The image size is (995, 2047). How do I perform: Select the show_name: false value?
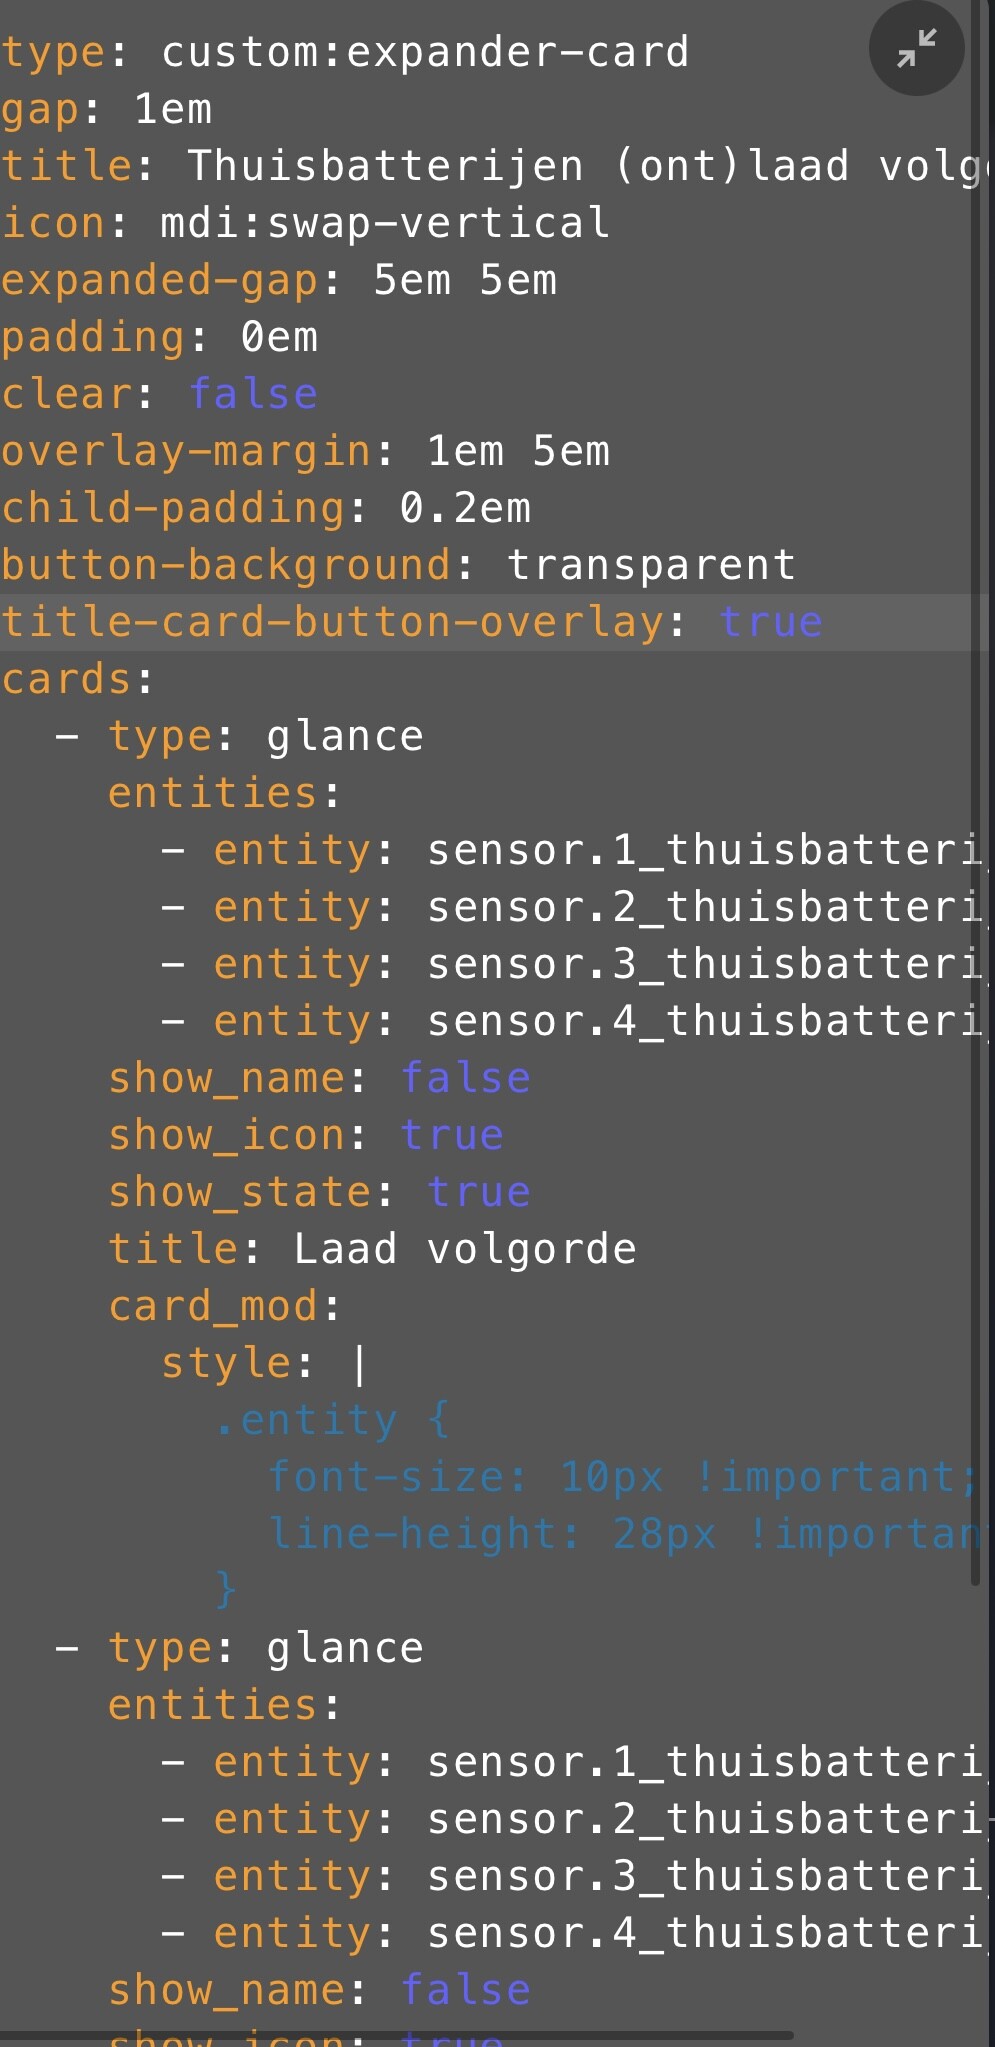(464, 1077)
